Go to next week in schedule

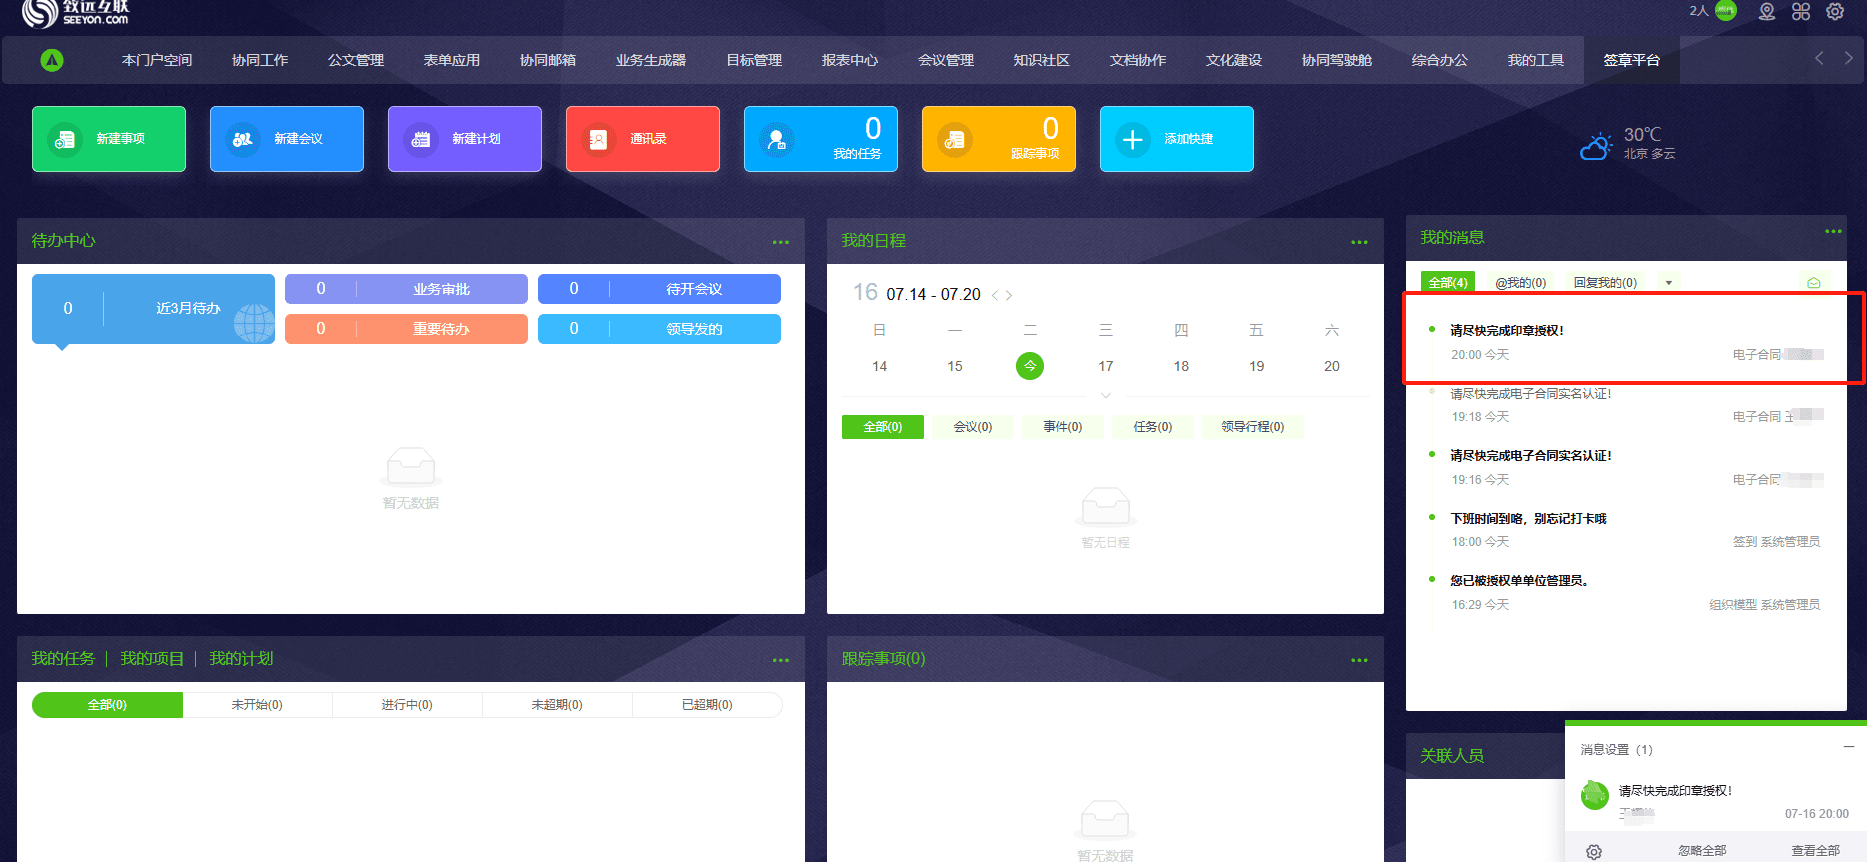(1009, 295)
